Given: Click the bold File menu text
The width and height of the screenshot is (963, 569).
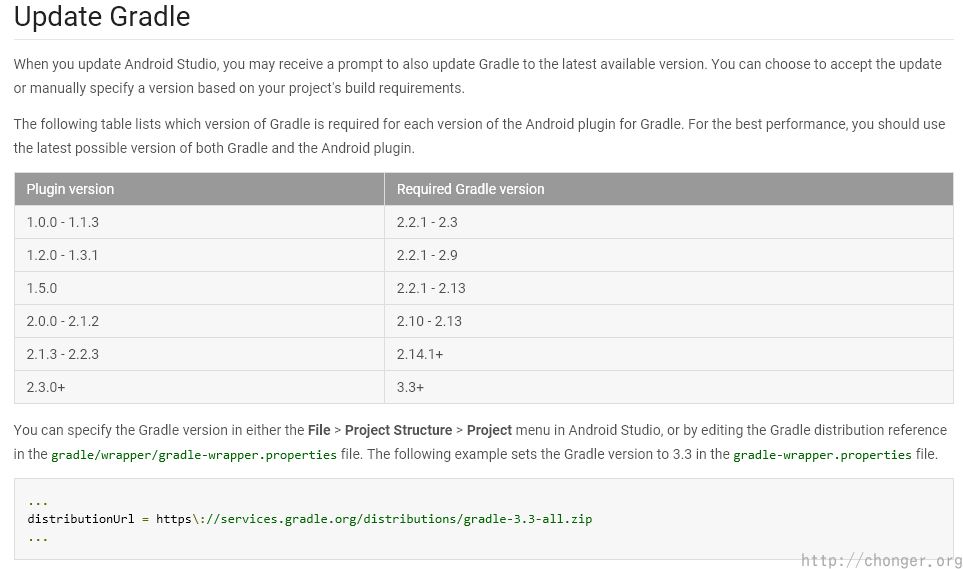Looking at the screenshot, I should pos(319,430).
